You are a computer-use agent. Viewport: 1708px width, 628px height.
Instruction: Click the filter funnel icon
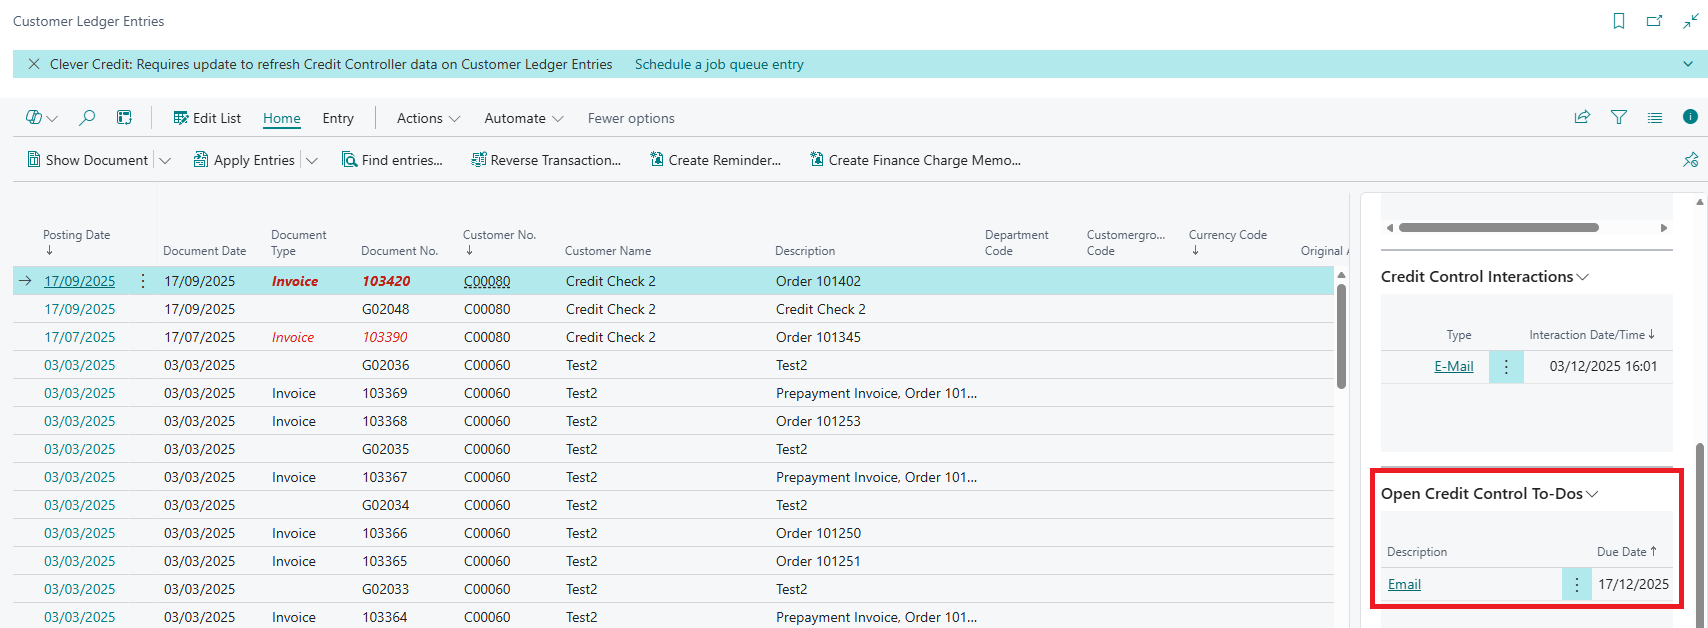1619,118
